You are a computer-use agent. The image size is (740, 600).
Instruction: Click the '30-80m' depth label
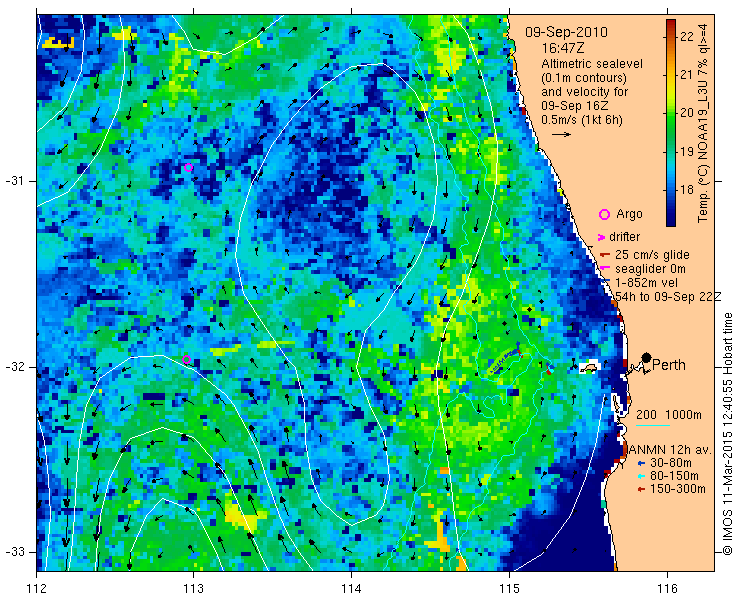(671, 463)
